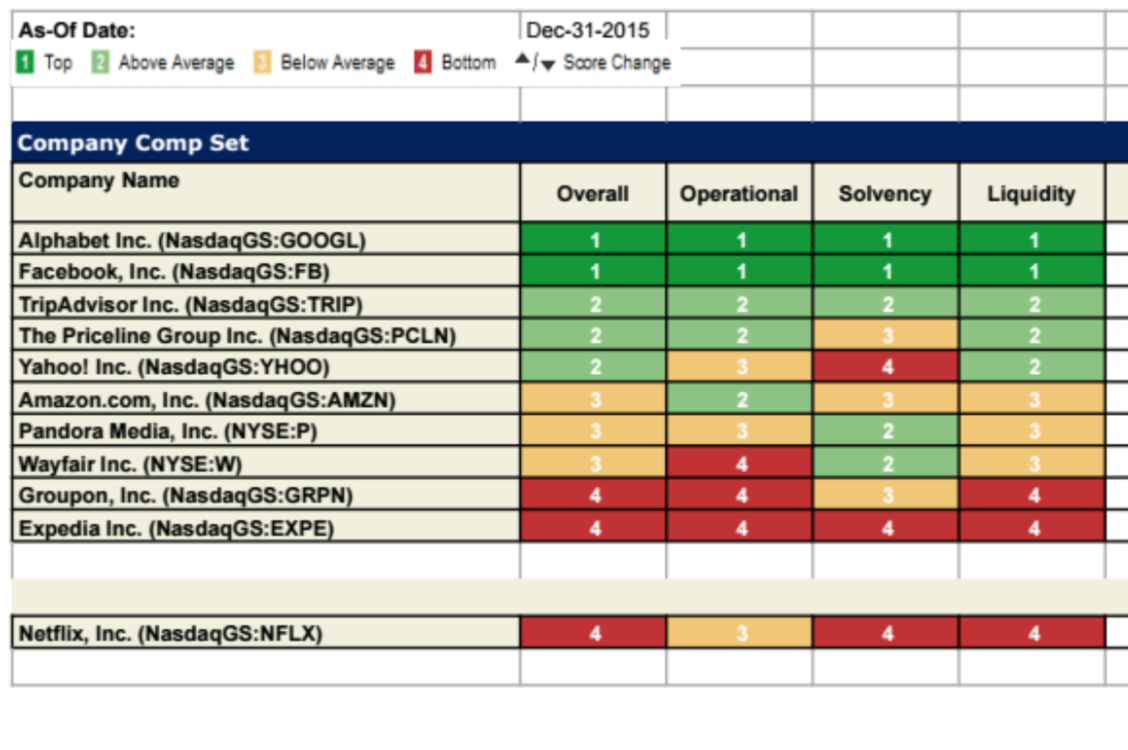Screen dimensions: 1128x750
Task: Click Expedia's Liquidity score cell
Action: [1032, 527]
